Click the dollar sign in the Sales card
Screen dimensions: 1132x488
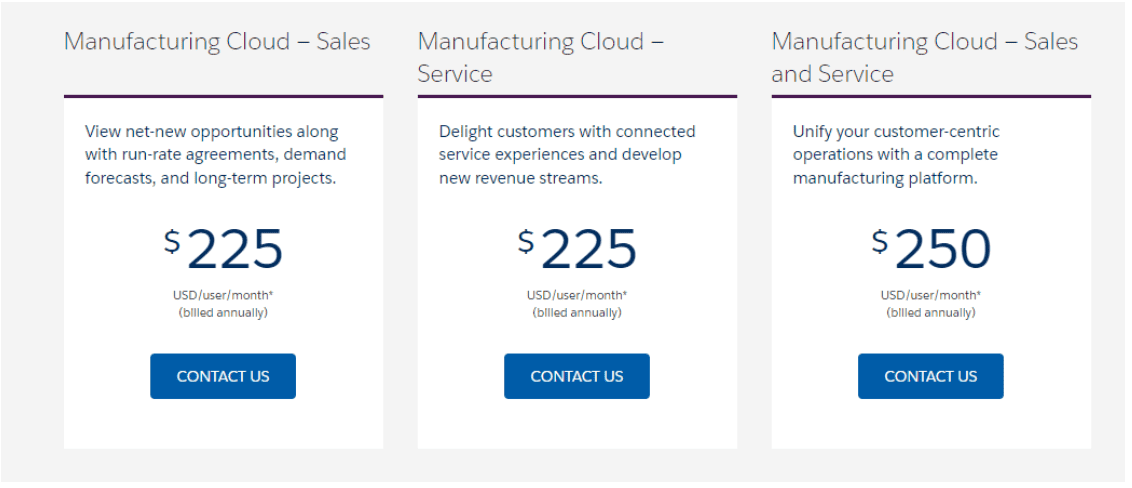(x=172, y=242)
